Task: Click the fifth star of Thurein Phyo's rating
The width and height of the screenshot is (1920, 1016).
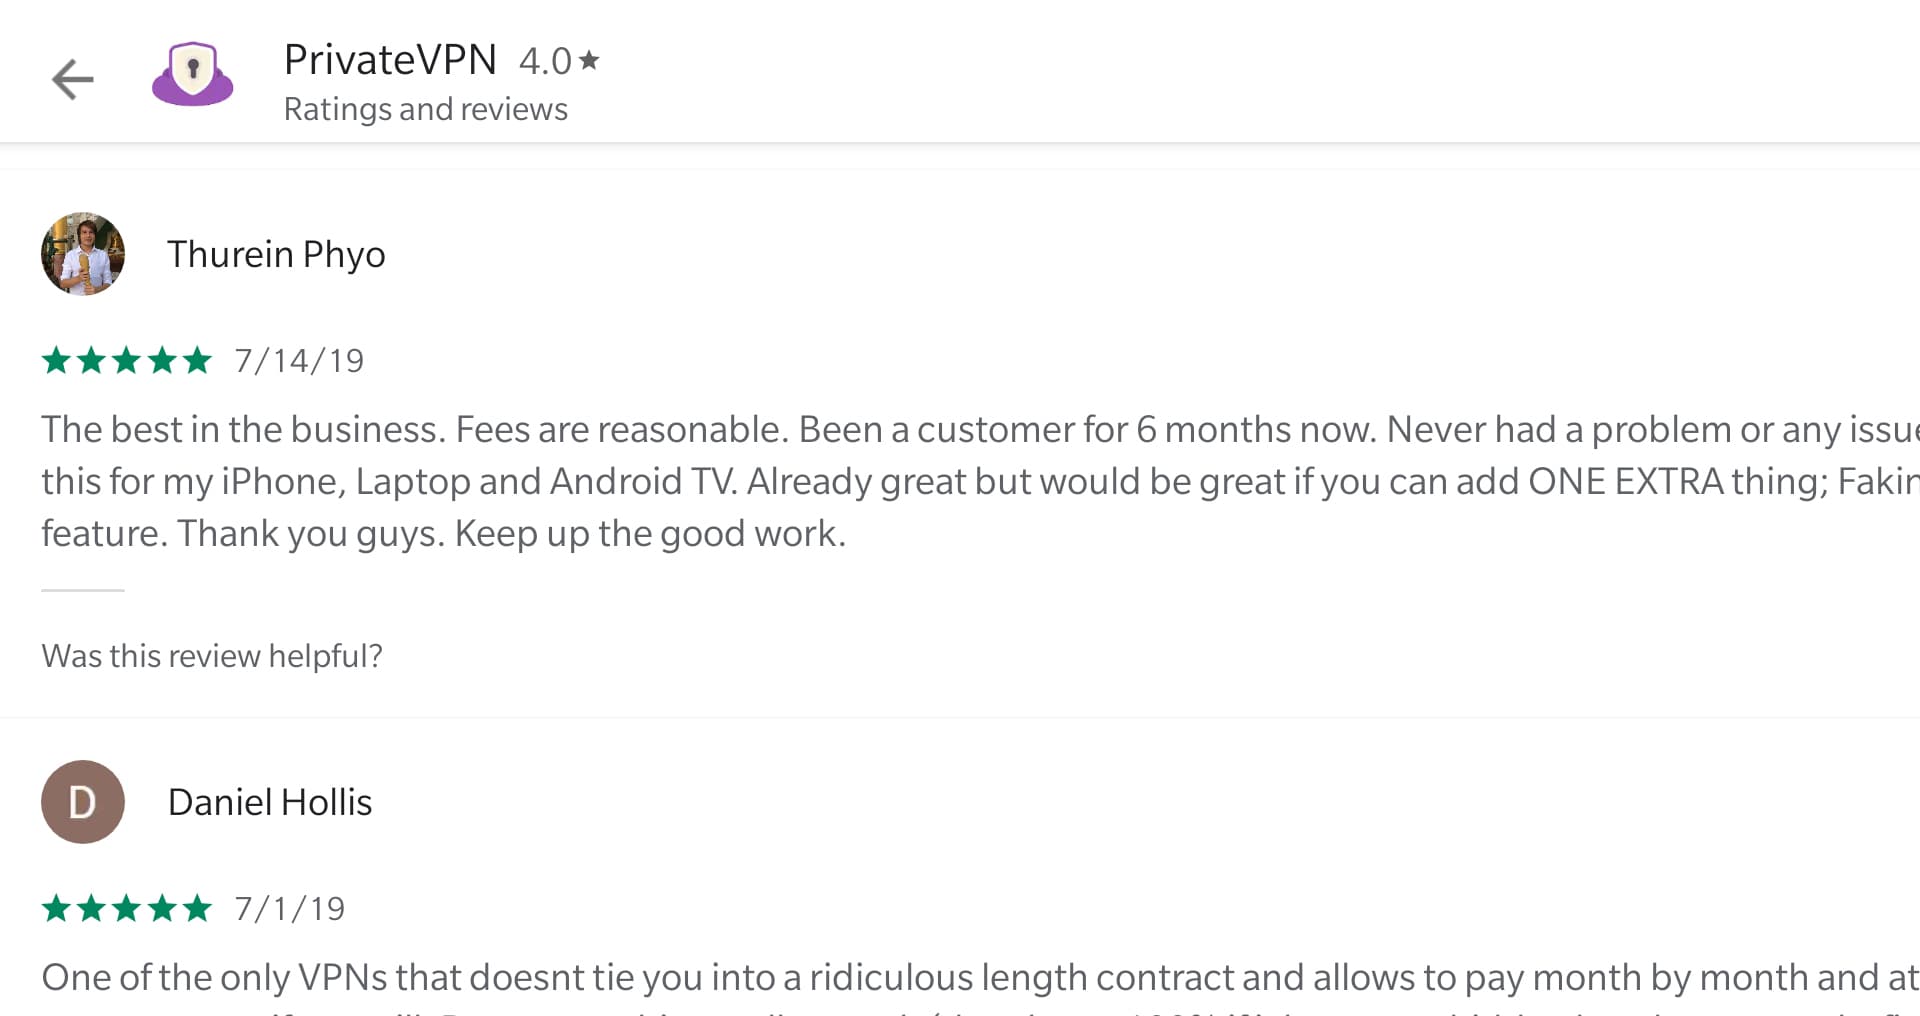Action: coord(198,360)
